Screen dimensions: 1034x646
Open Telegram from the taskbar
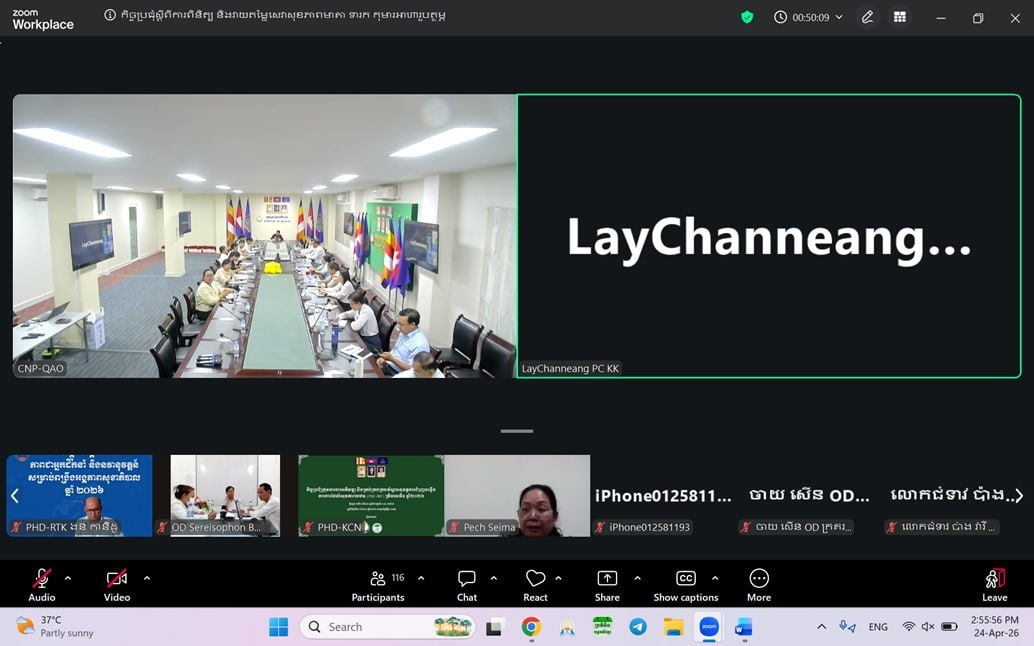click(638, 627)
